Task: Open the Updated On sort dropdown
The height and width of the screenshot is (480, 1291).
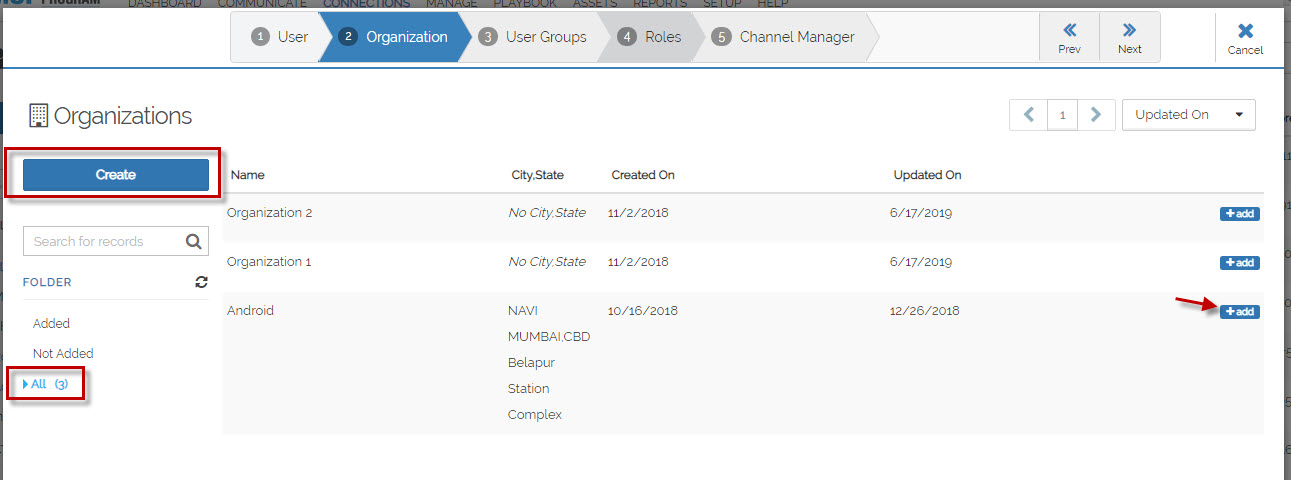Action: (x=1189, y=115)
